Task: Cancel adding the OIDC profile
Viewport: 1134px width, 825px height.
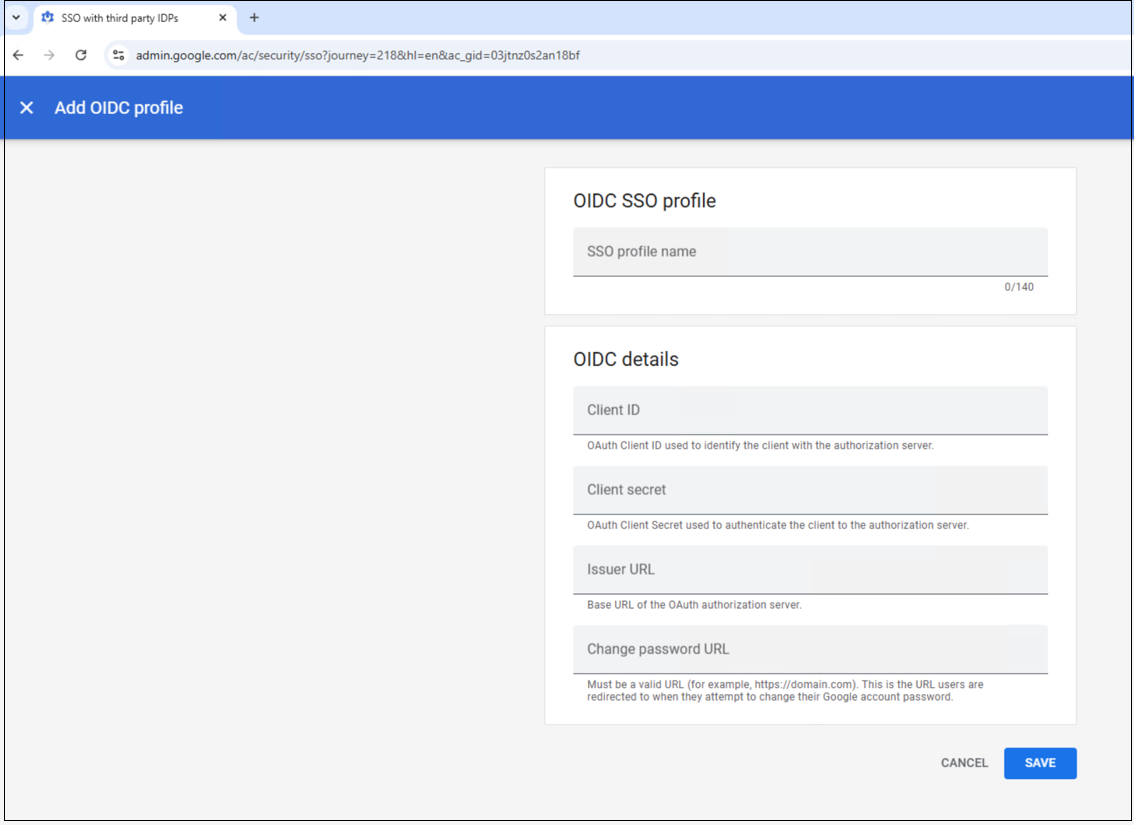Action: (964, 763)
